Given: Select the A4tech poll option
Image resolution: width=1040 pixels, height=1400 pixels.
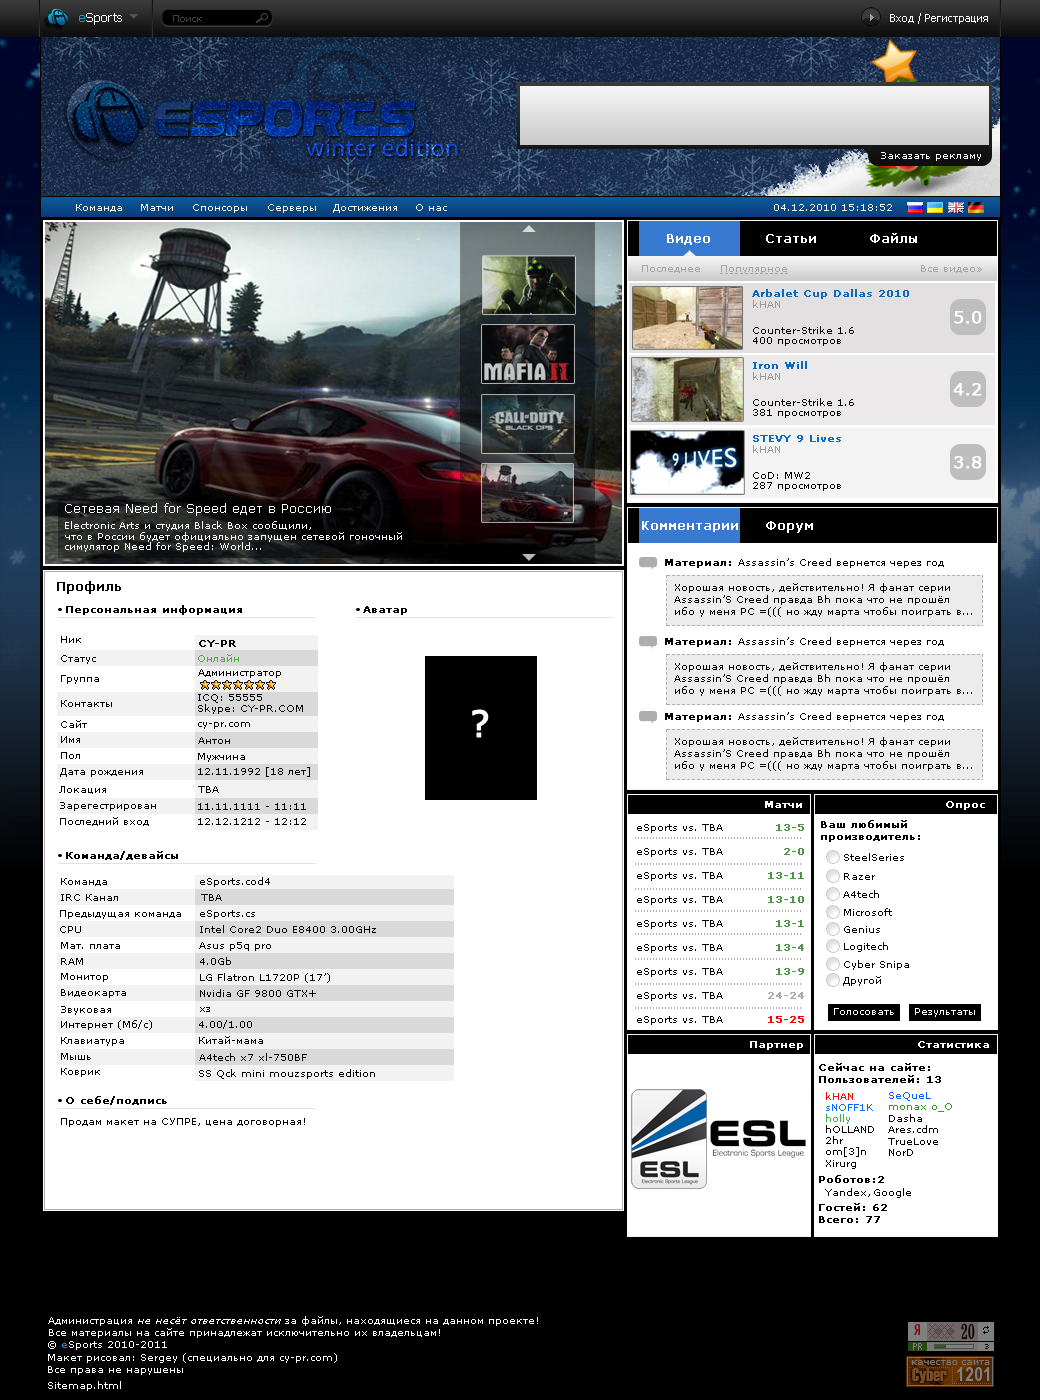Looking at the screenshot, I should [x=833, y=894].
